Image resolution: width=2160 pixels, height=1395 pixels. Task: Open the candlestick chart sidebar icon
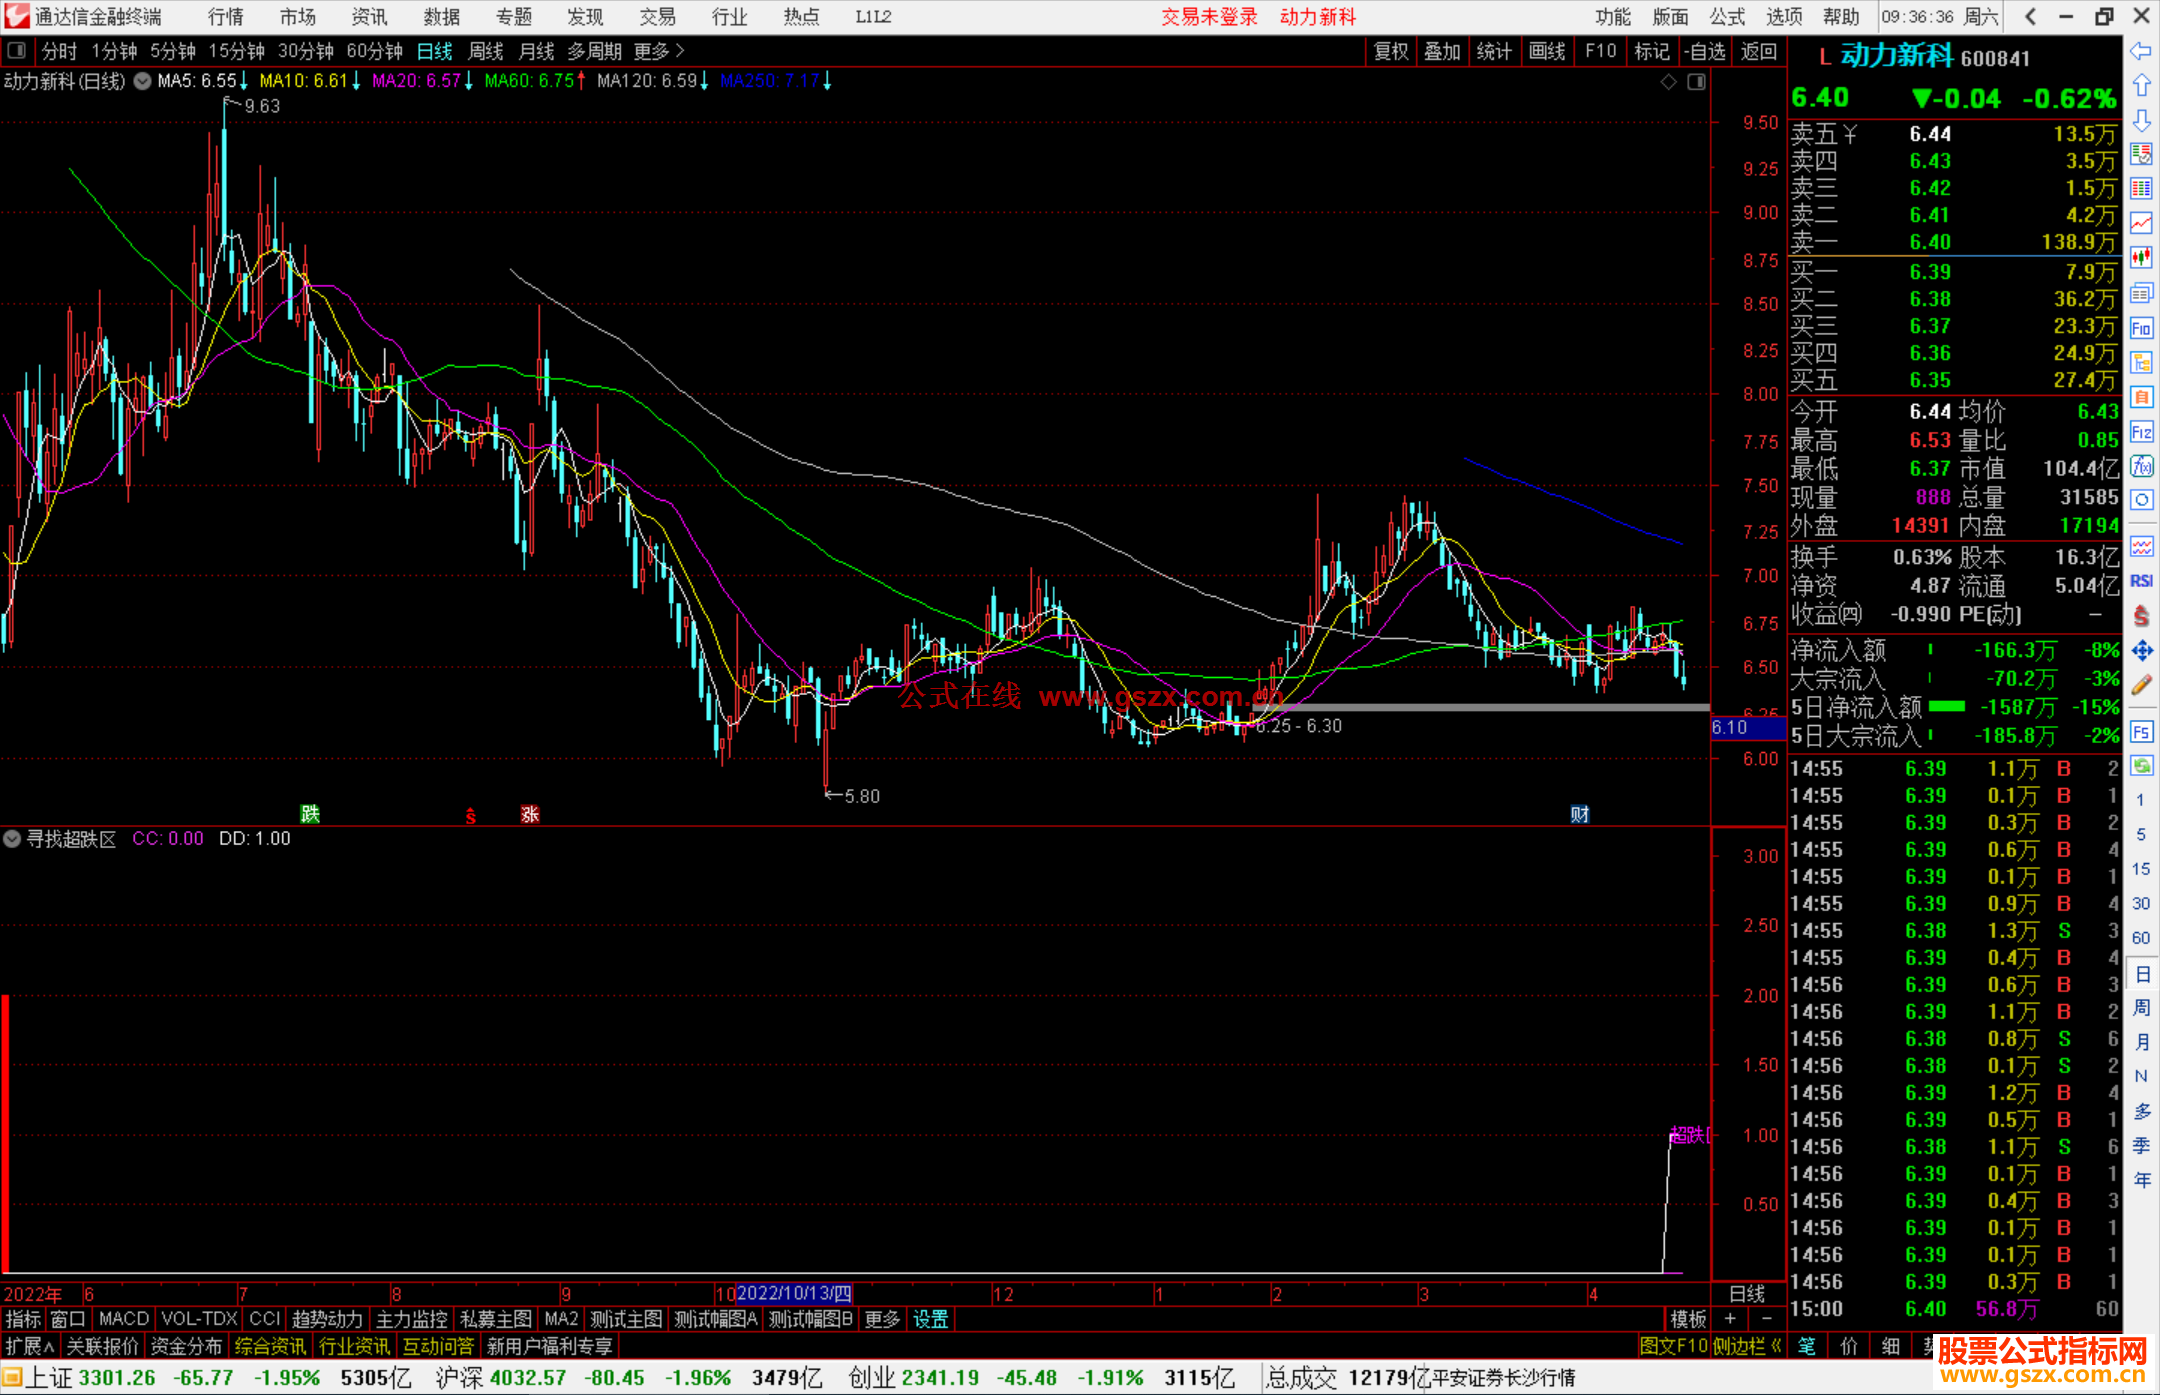pyautogui.click(x=2141, y=257)
